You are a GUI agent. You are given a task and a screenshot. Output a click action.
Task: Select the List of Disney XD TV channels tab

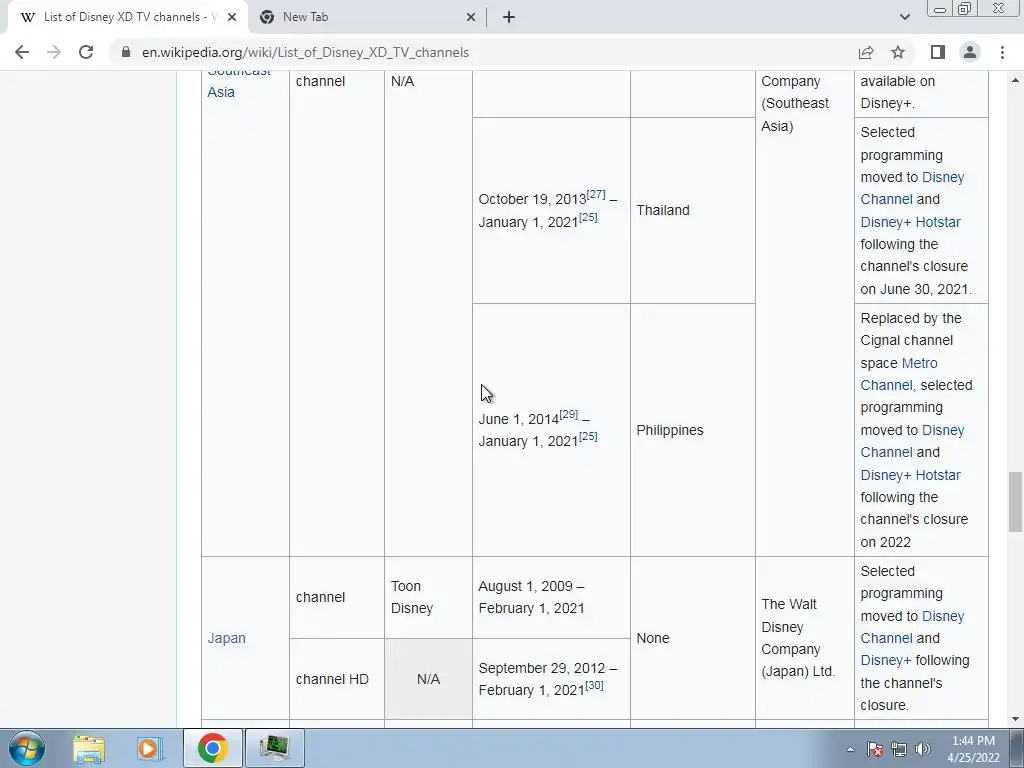pos(127,18)
